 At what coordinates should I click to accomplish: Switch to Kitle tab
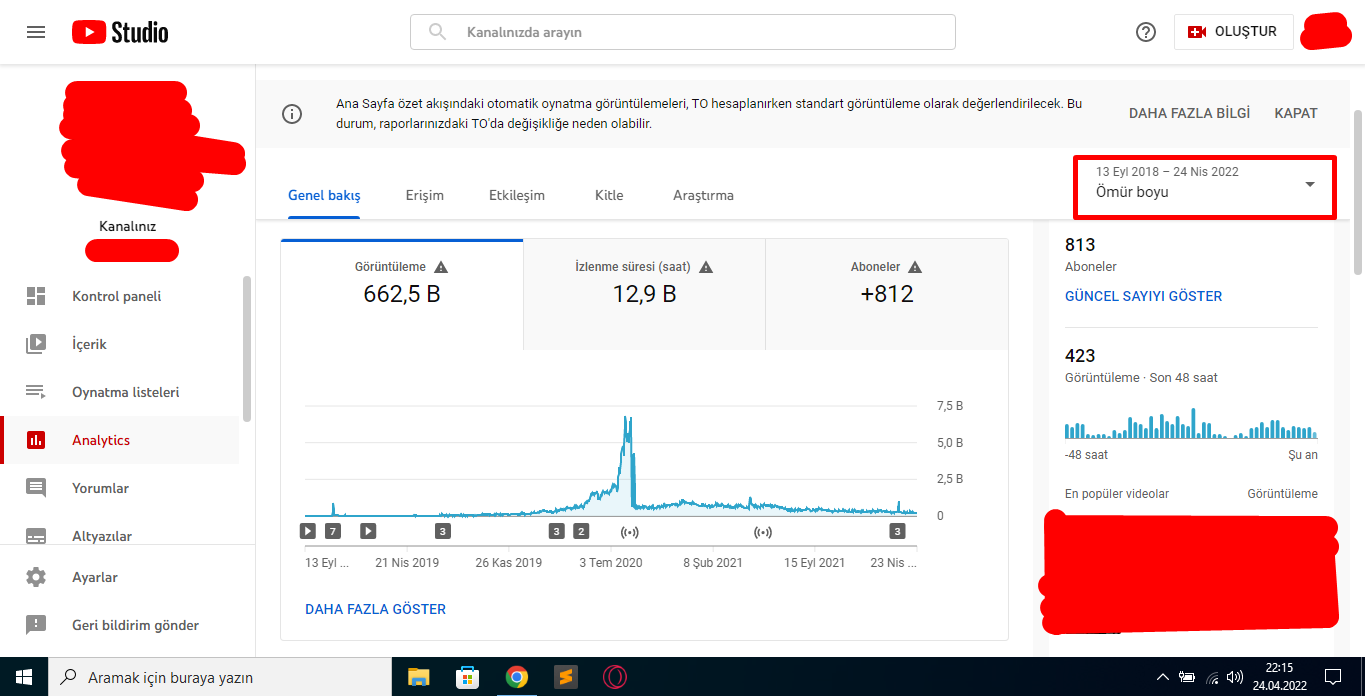[x=609, y=195]
